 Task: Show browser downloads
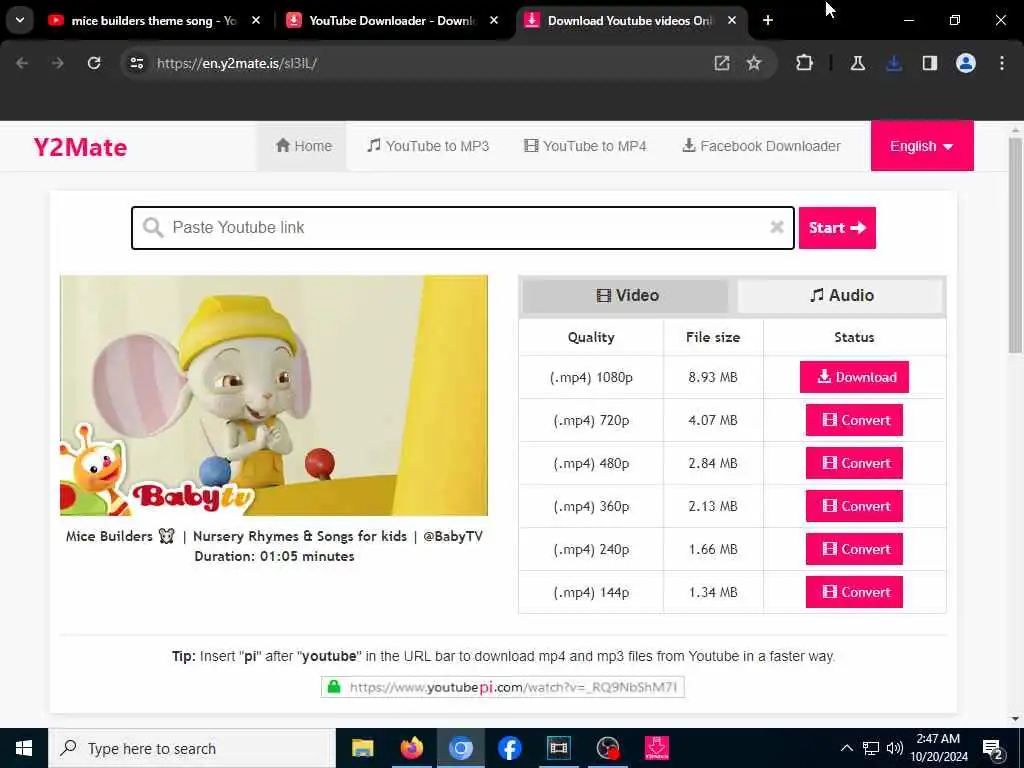coord(893,63)
